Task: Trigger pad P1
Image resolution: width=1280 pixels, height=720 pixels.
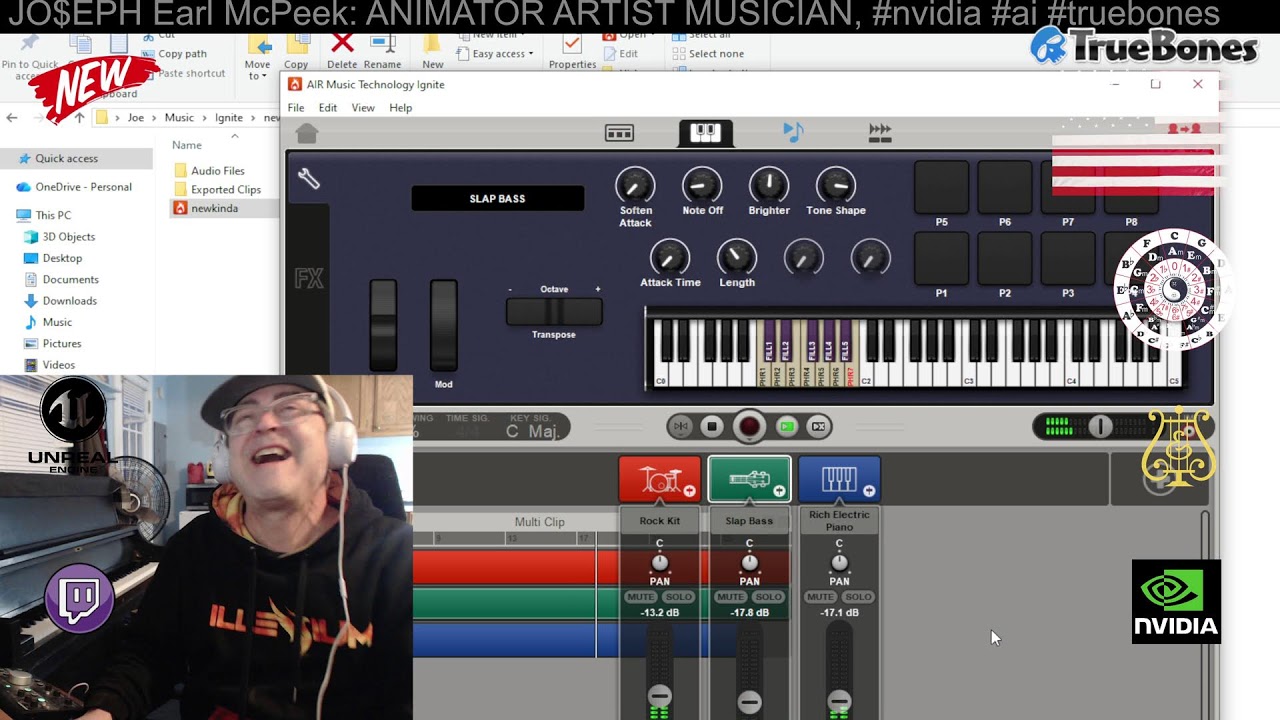Action: tap(941, 258)
